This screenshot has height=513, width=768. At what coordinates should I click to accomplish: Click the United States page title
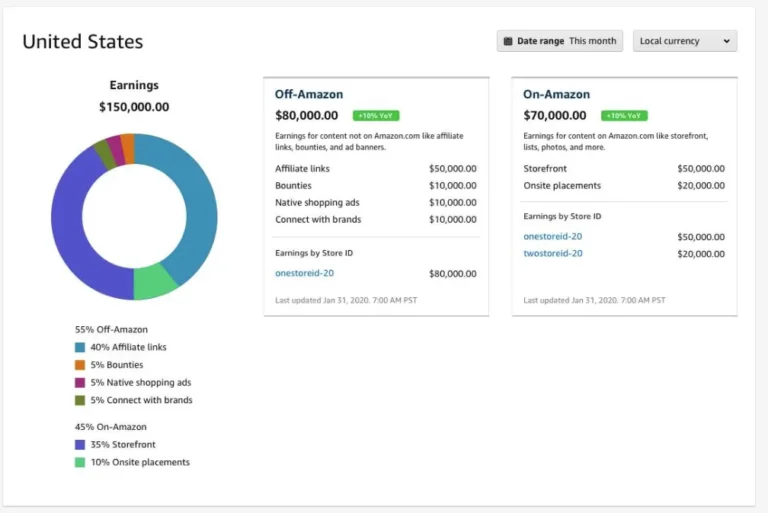click(83, 42)
